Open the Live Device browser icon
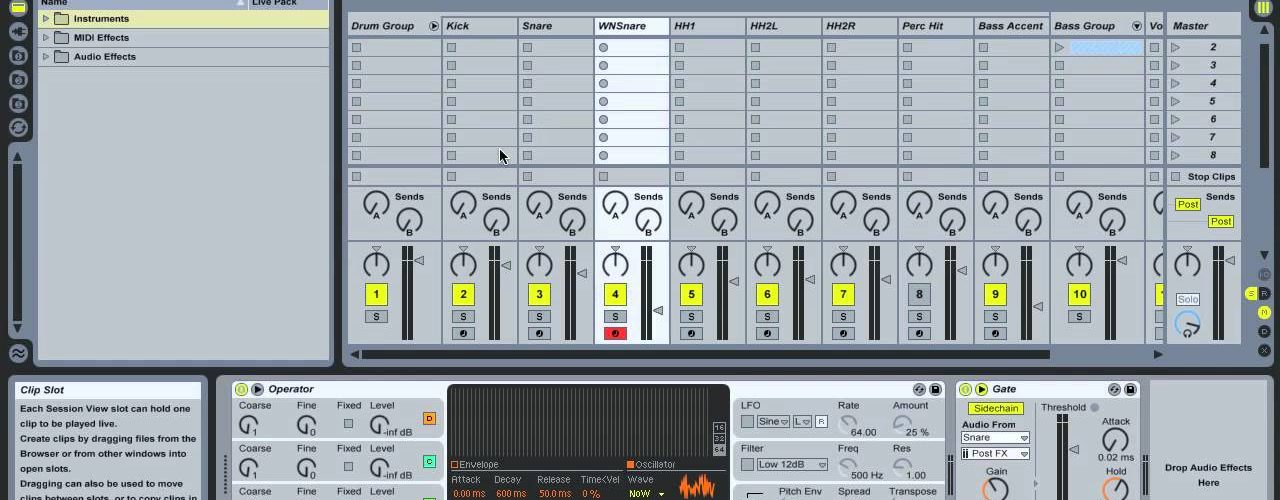Image resolution: width=1280 pixels, height=500 pixels. click(18, 8)
